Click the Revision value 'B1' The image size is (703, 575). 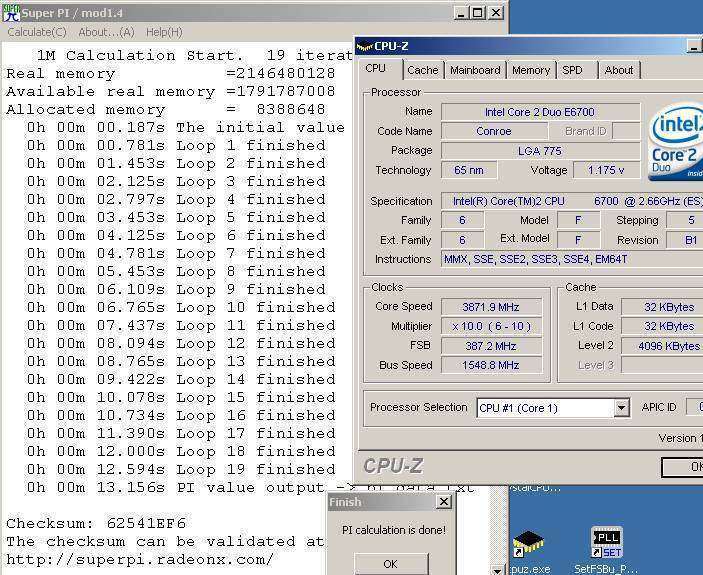(x=685, y=240)
